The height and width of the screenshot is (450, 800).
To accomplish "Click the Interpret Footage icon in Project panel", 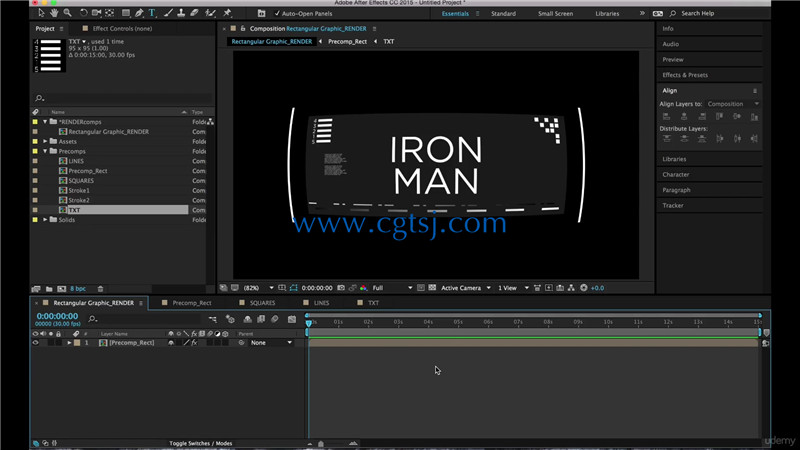I will click(x=36, y=289).
